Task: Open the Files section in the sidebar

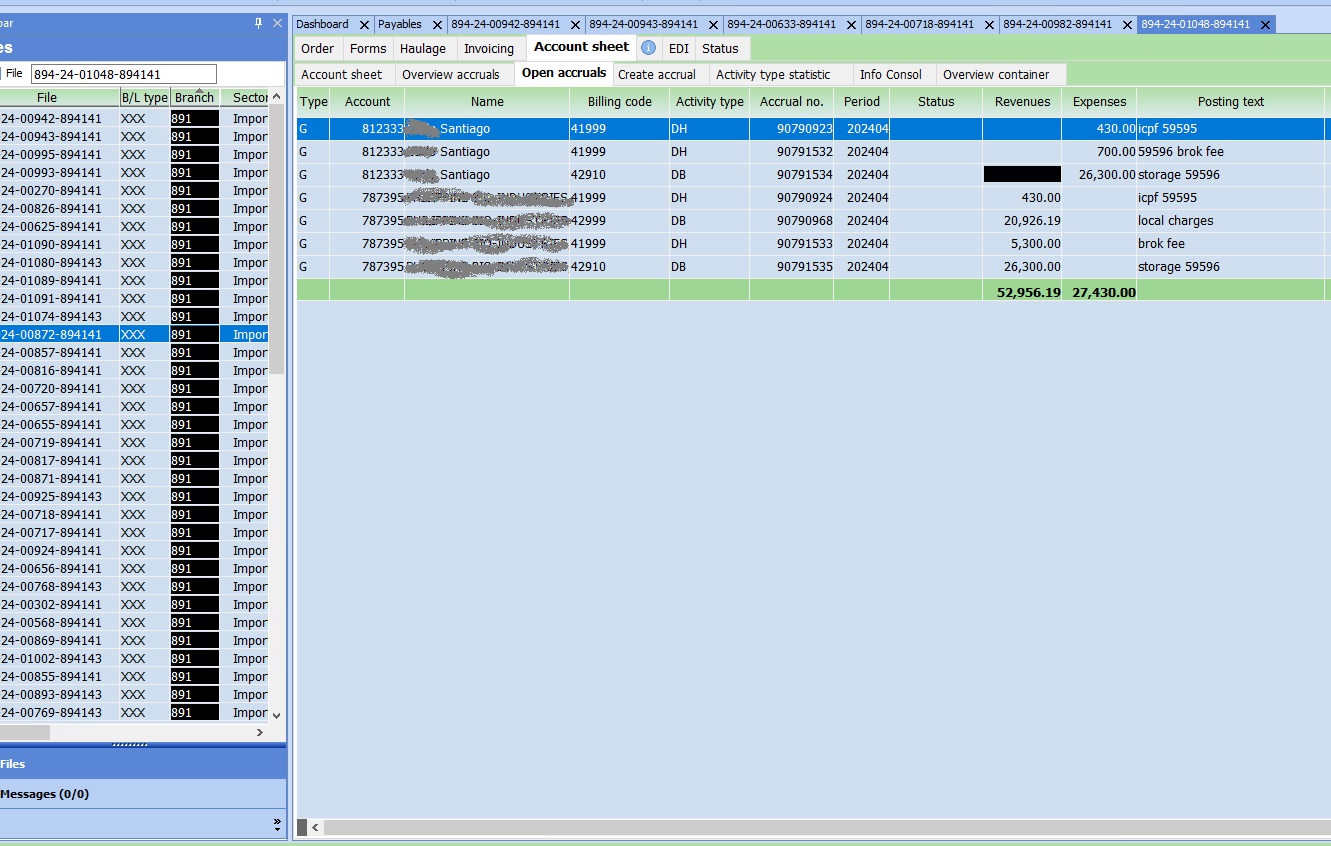Action: [143, 764]
